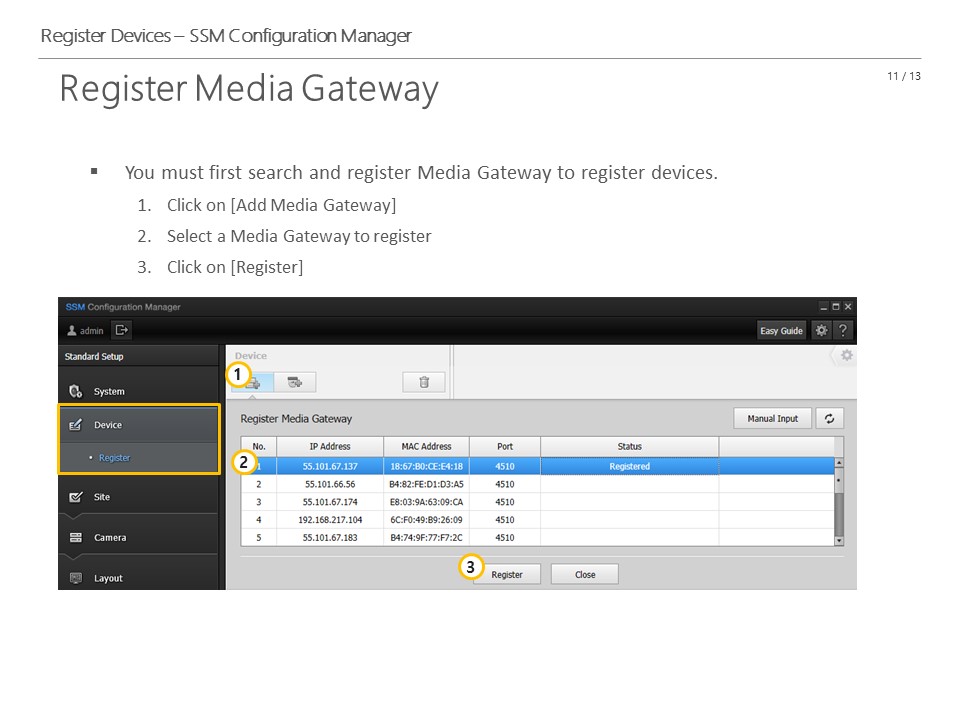960x720 pixels.
Task: Sort by the MAC Address column header
Action: [x=426, y=446]
